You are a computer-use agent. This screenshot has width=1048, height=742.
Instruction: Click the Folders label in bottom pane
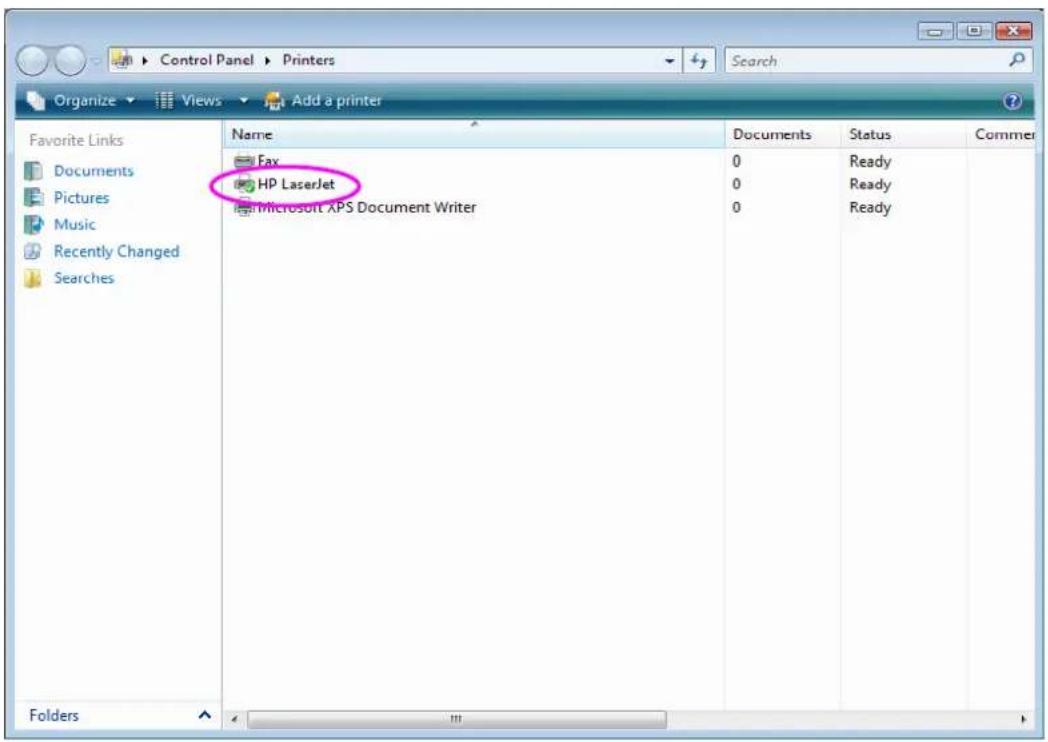pyautogui.click(x=53, y=715)
